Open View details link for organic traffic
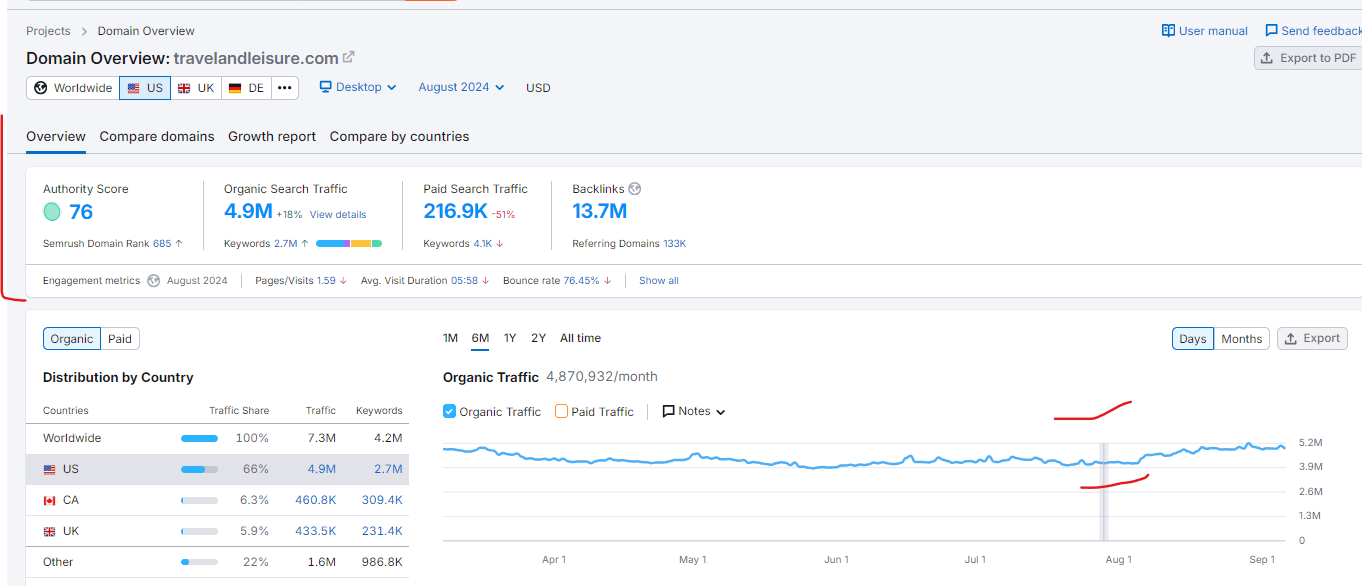The height and width of the screenshot is (586, 1362). coord(338,214)
